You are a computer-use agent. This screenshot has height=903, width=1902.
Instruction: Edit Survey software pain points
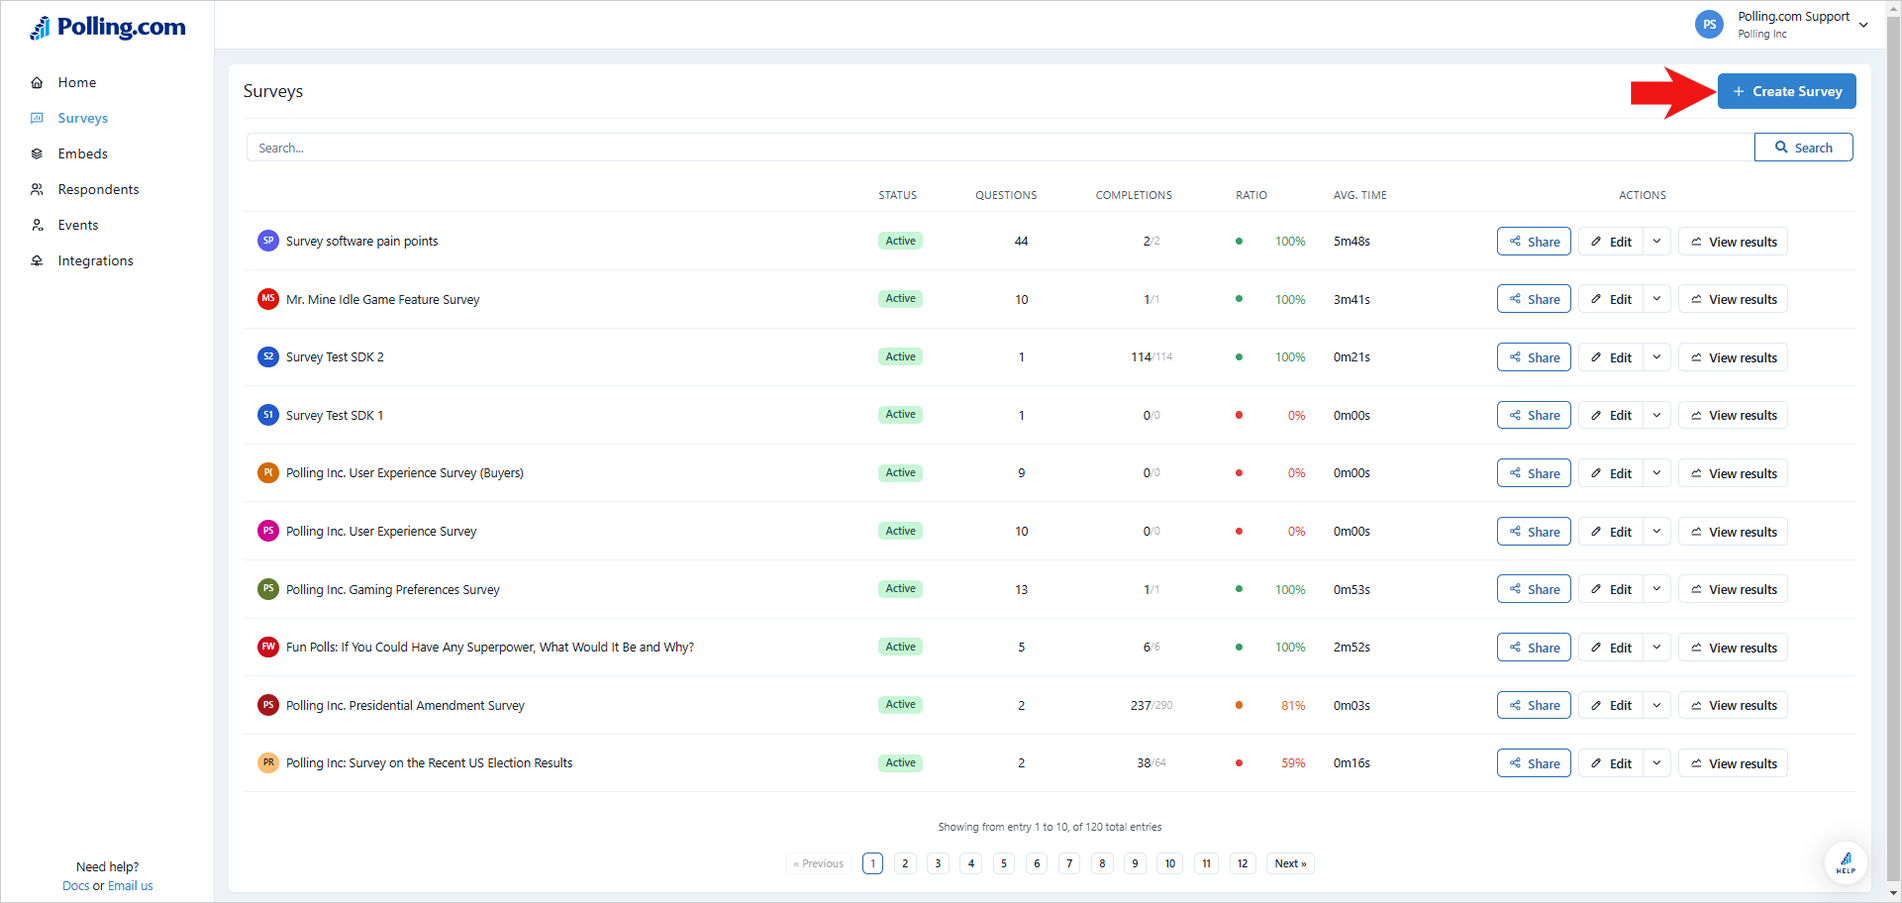1610,241
